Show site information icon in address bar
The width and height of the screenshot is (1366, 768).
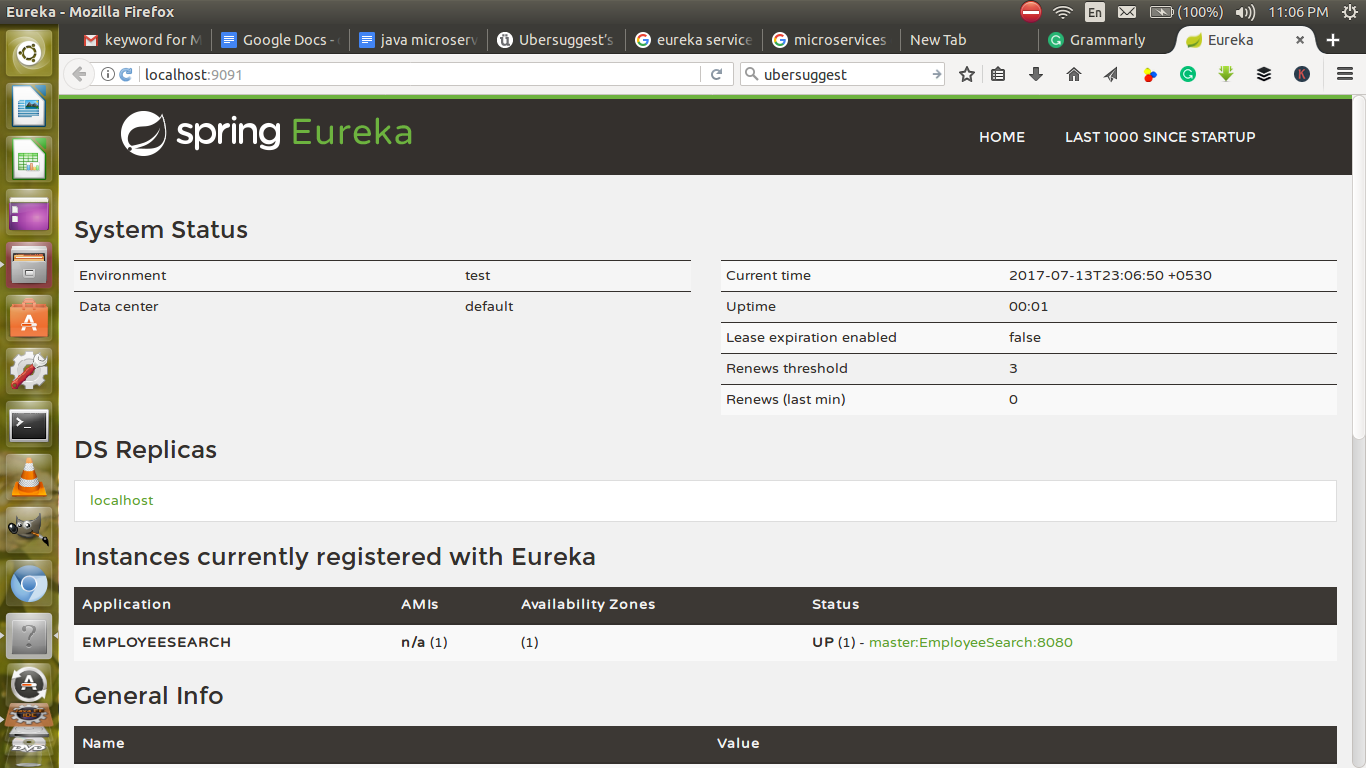pos(108,74)
